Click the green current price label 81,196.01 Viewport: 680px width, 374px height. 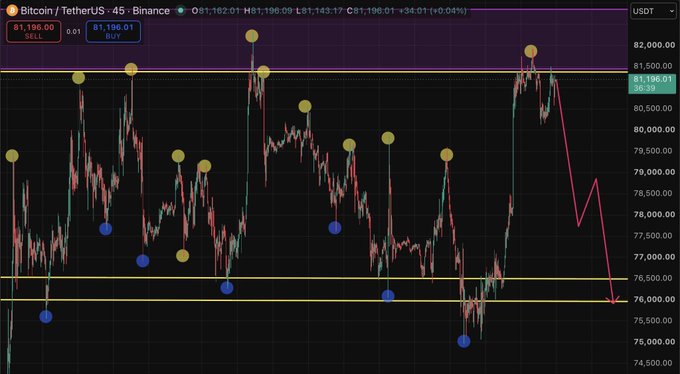pyautogui.click(x=652, y=79)
